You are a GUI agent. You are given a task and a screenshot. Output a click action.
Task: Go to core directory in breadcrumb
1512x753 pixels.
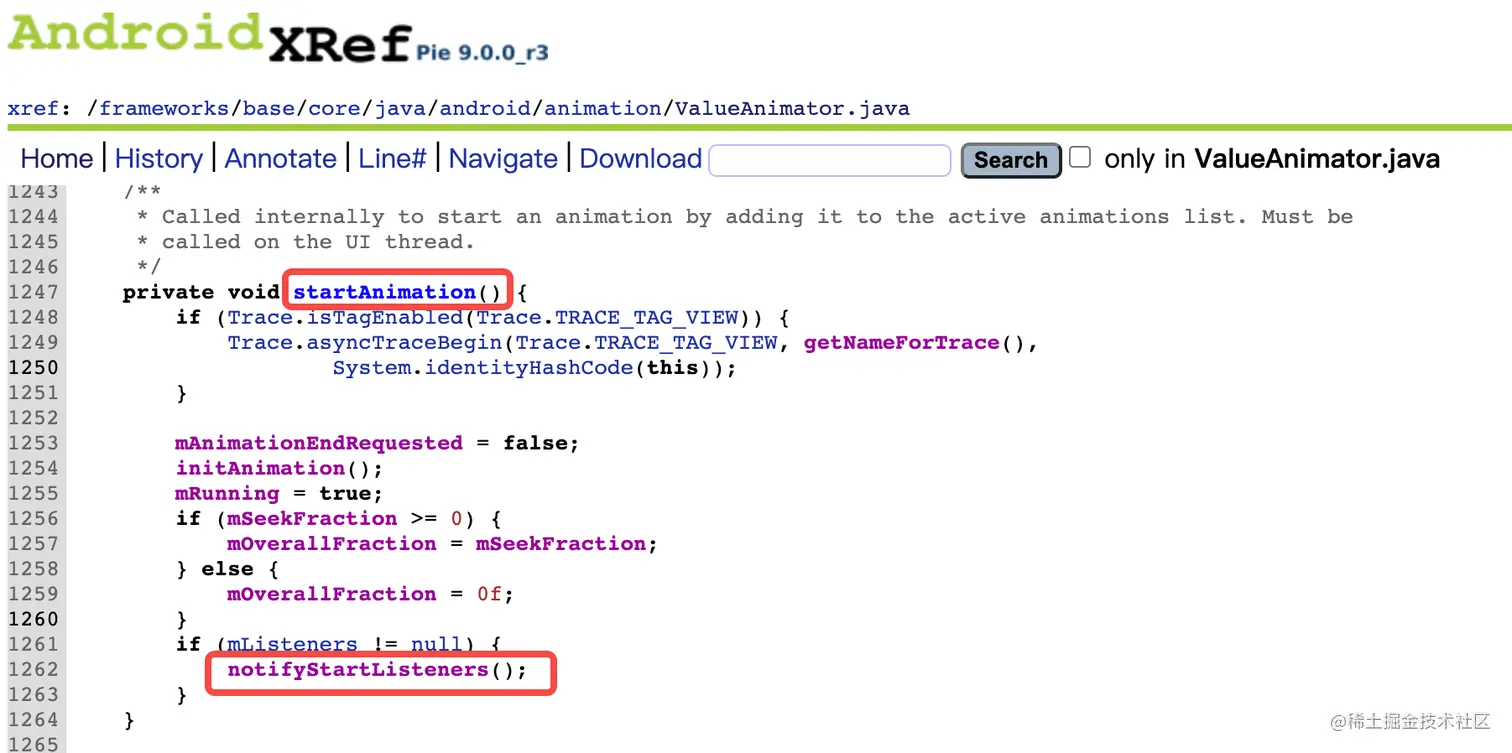(x=334, y=108)
